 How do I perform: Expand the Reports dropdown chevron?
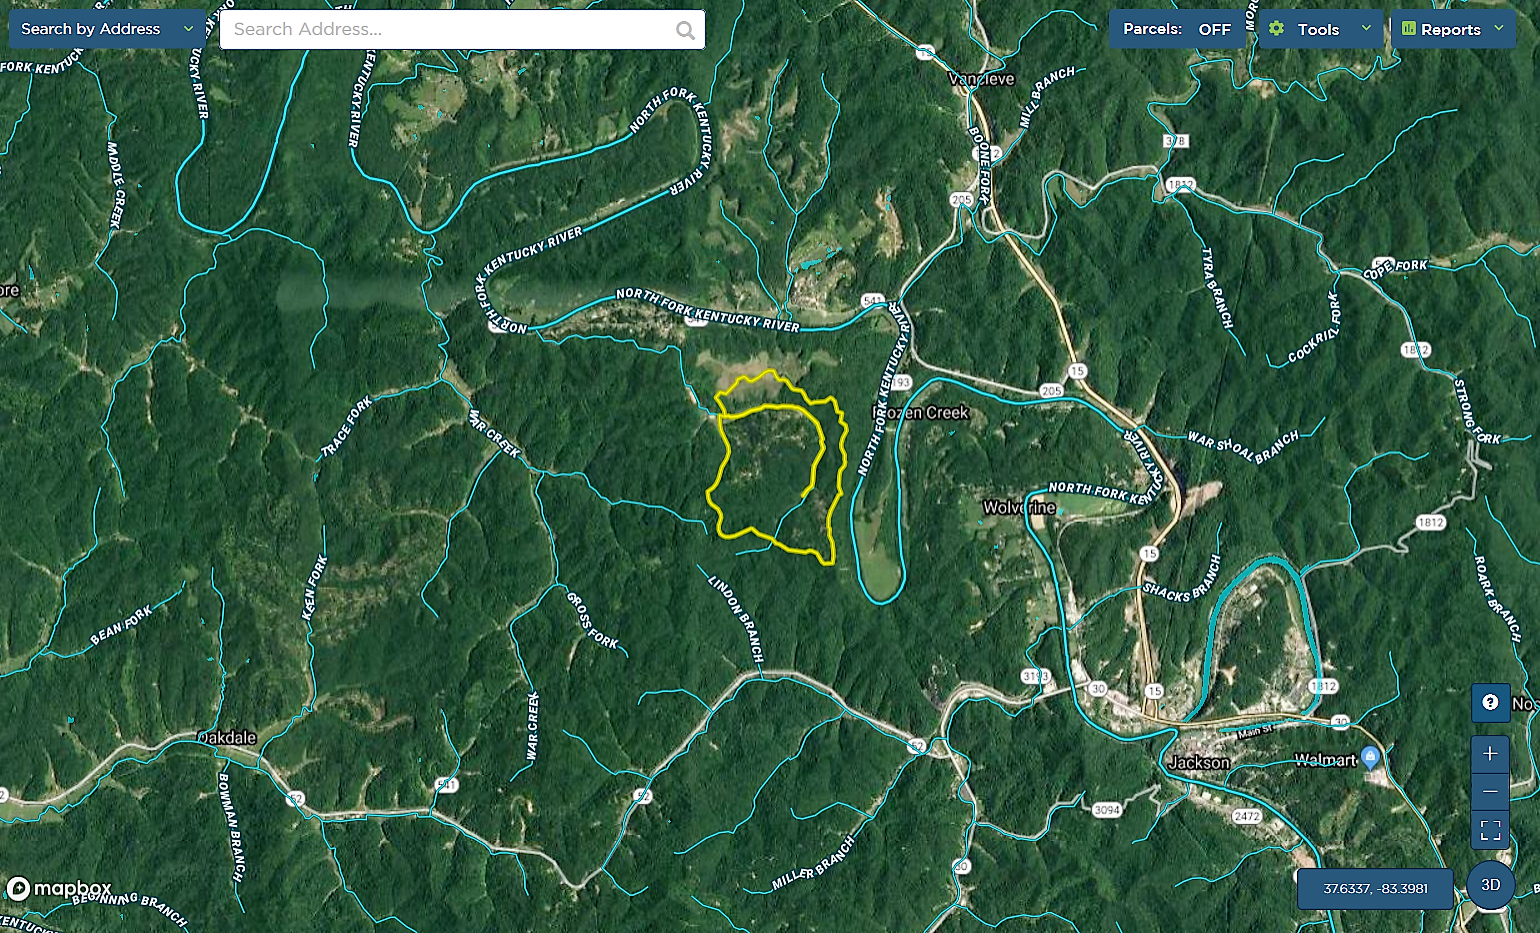pyautogui.click(x=1499, y=29)
